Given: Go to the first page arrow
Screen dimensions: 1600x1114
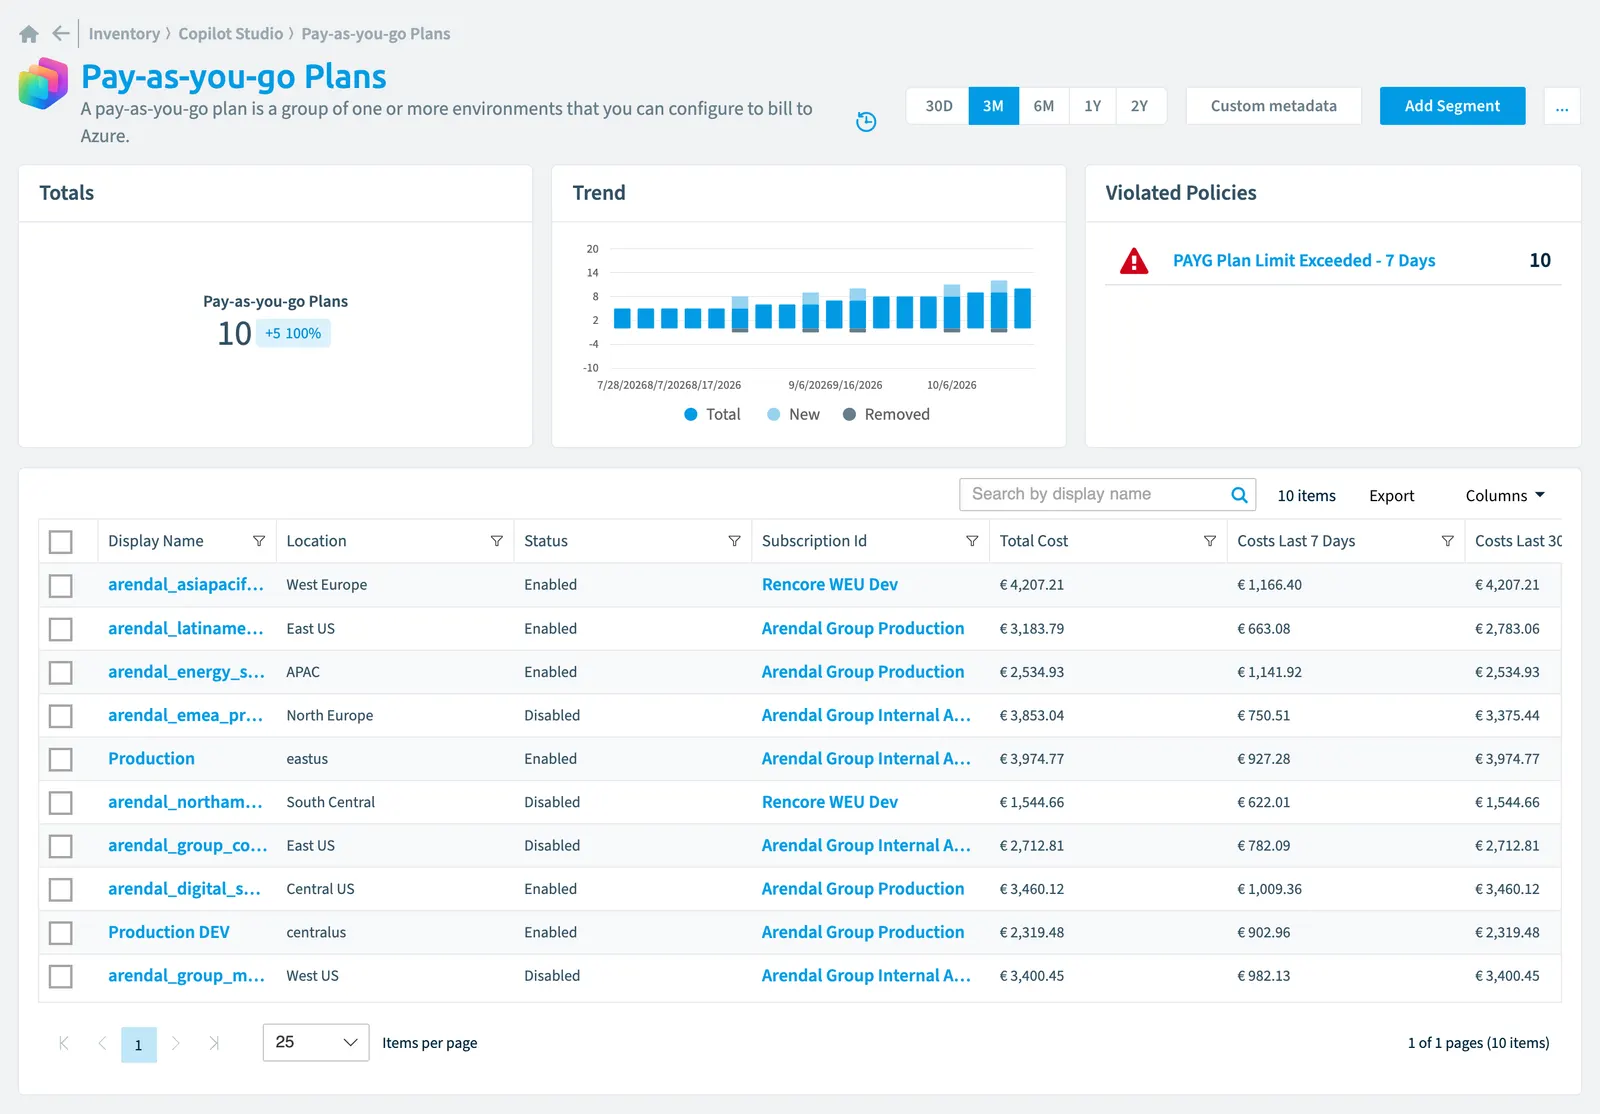Looking at the screenshot, I should (64, 1043).
